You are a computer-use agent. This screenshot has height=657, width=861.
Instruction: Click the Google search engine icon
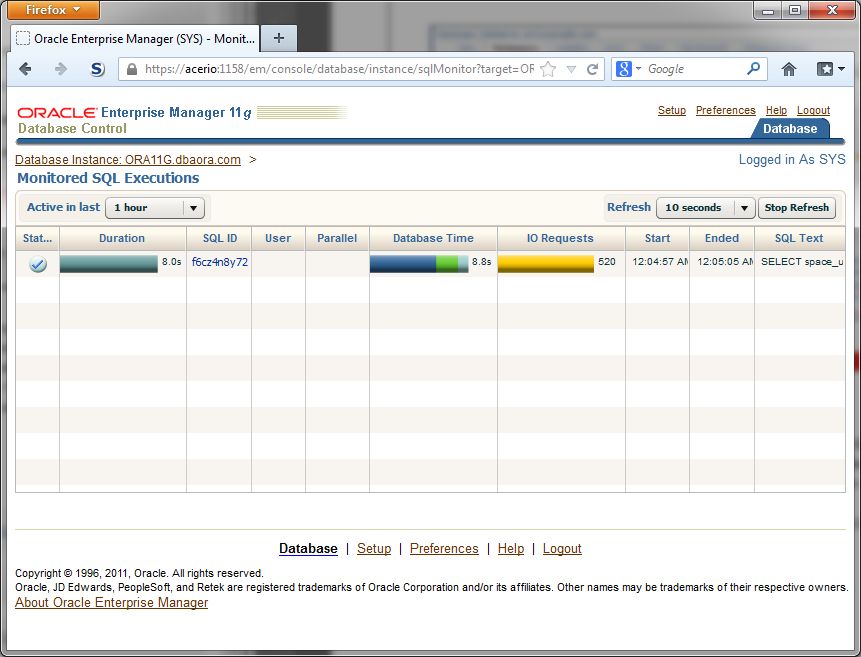point(623,69)
